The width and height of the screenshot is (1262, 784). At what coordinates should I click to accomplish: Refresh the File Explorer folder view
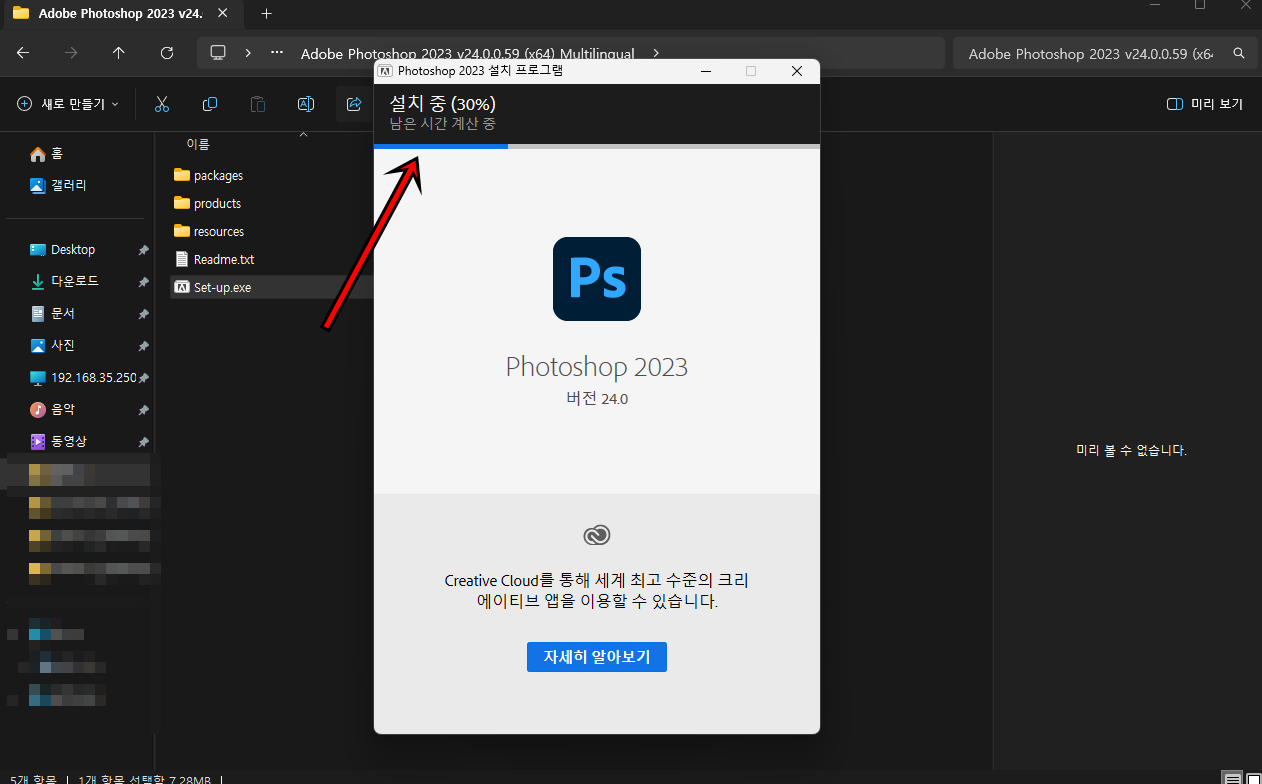click(167, 53)
